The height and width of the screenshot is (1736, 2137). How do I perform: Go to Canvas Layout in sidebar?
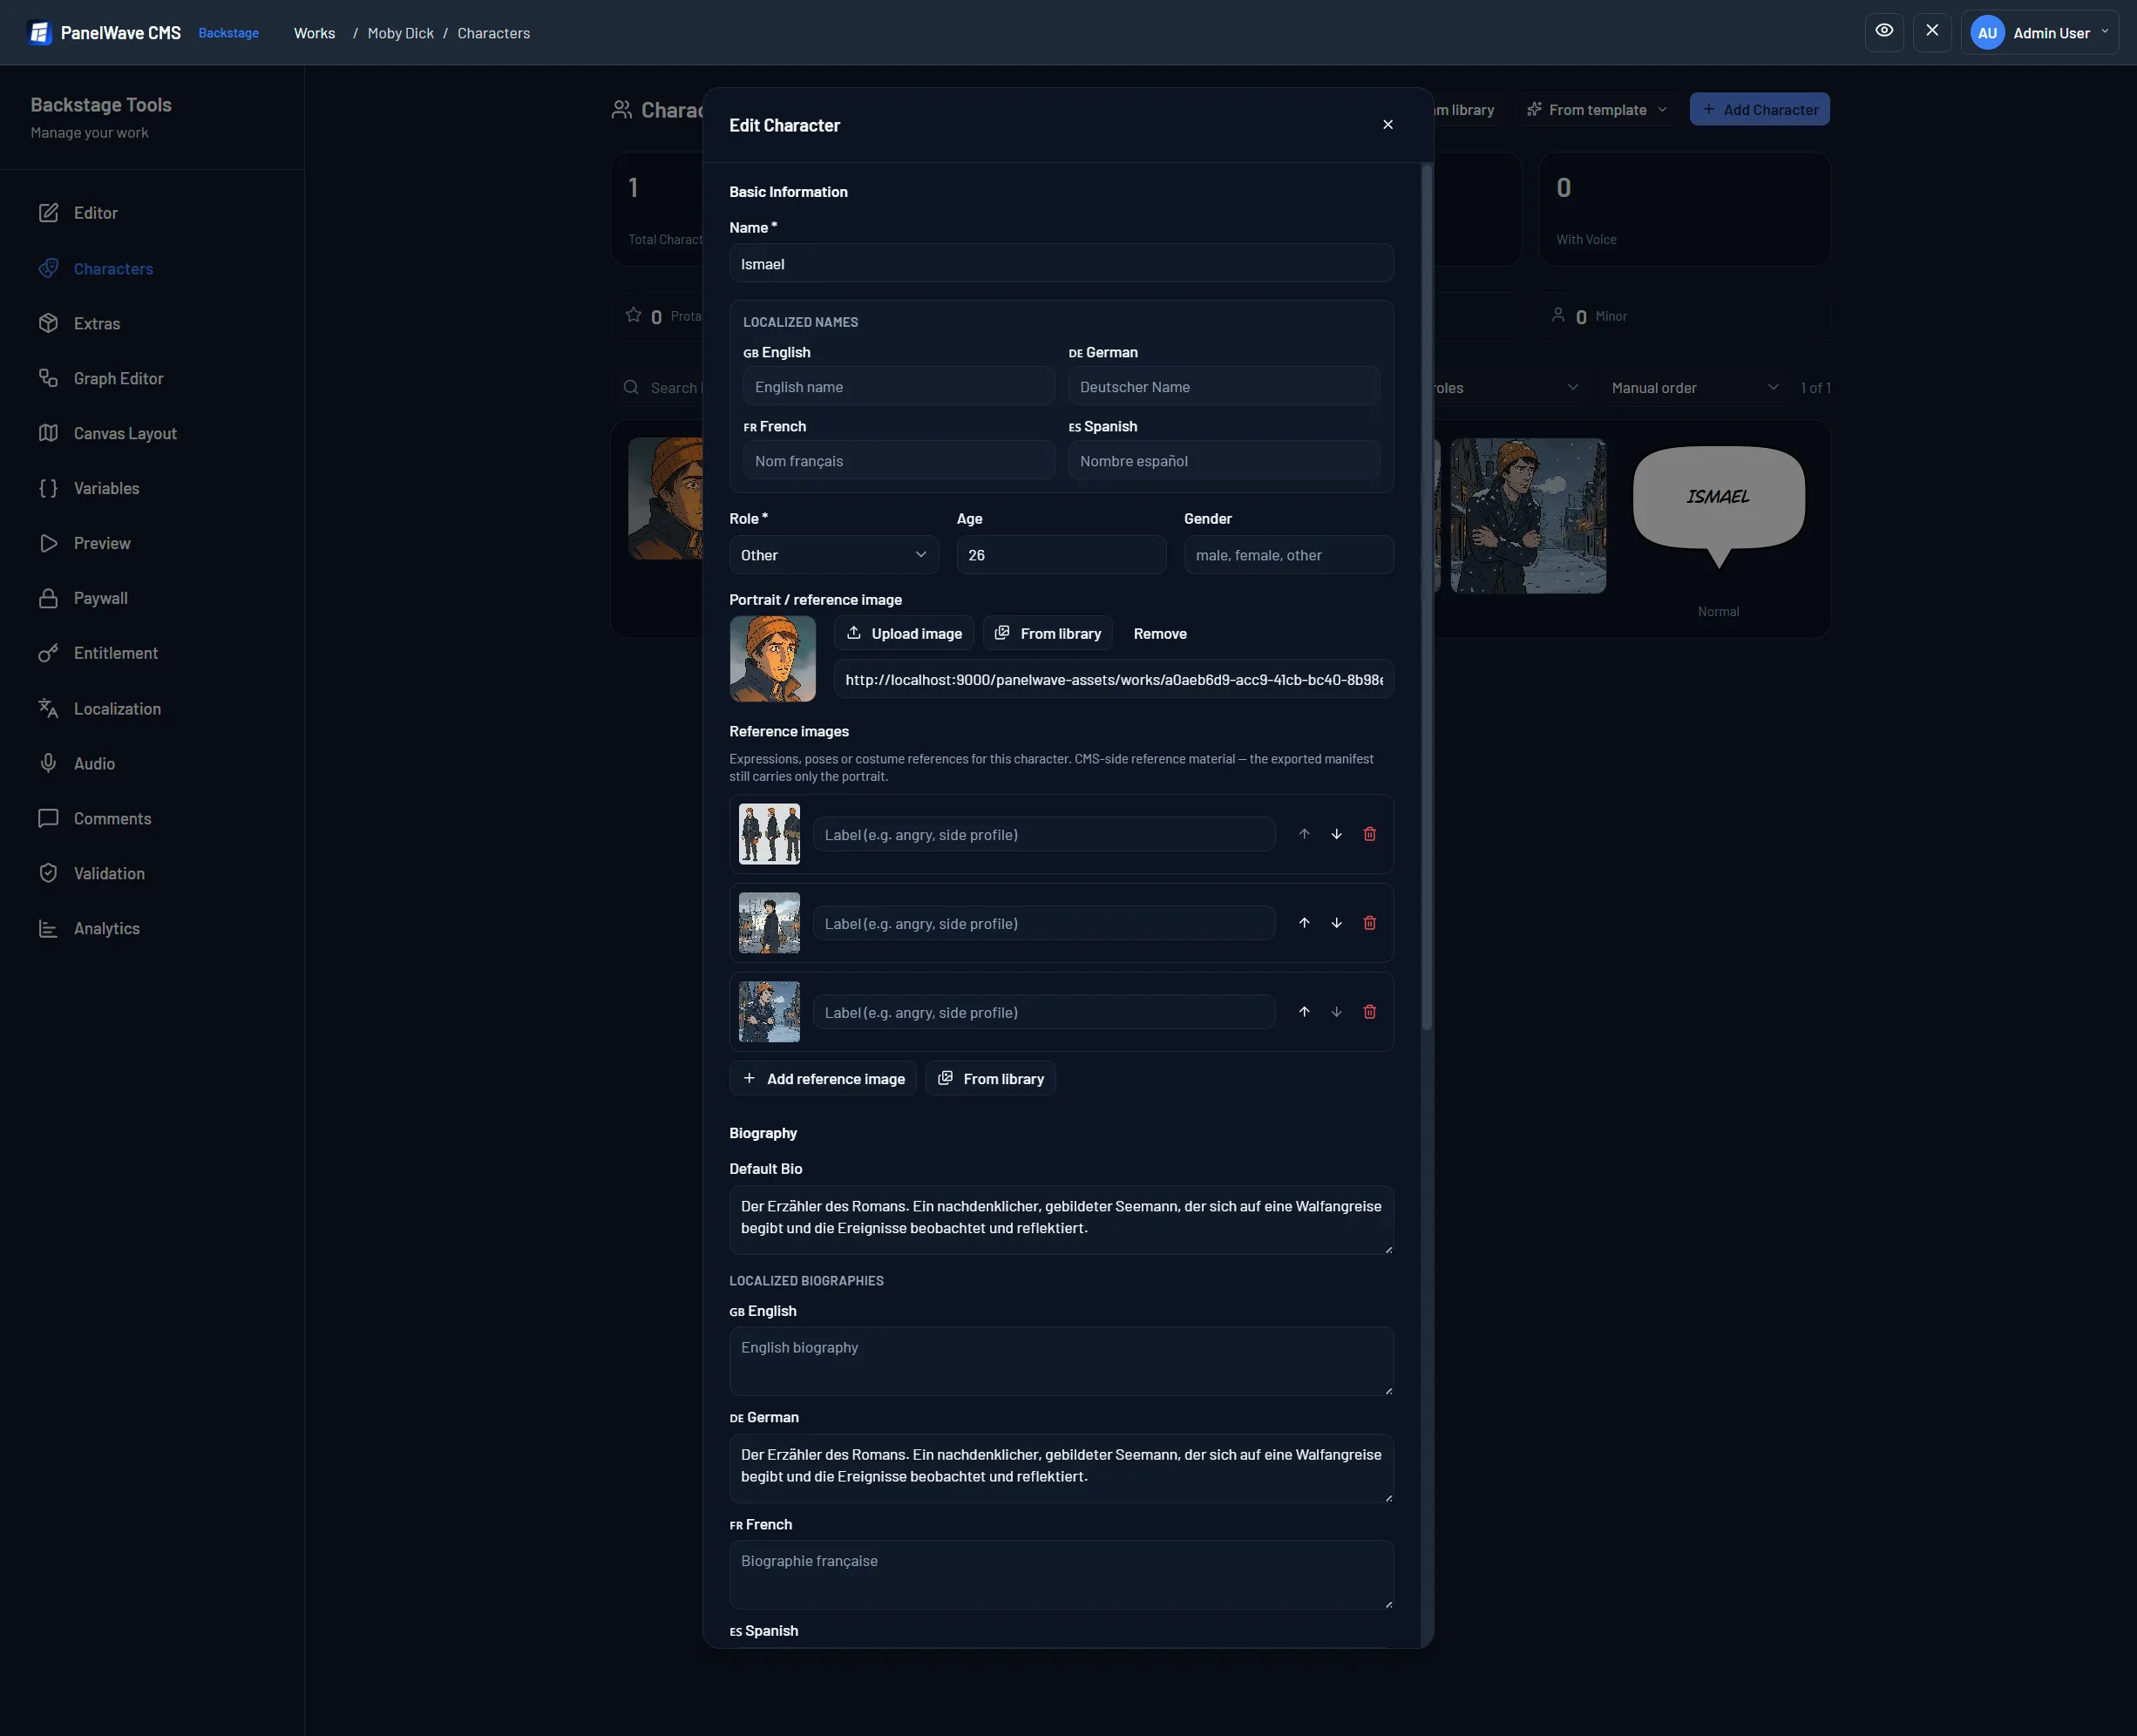tap(152, 433)
